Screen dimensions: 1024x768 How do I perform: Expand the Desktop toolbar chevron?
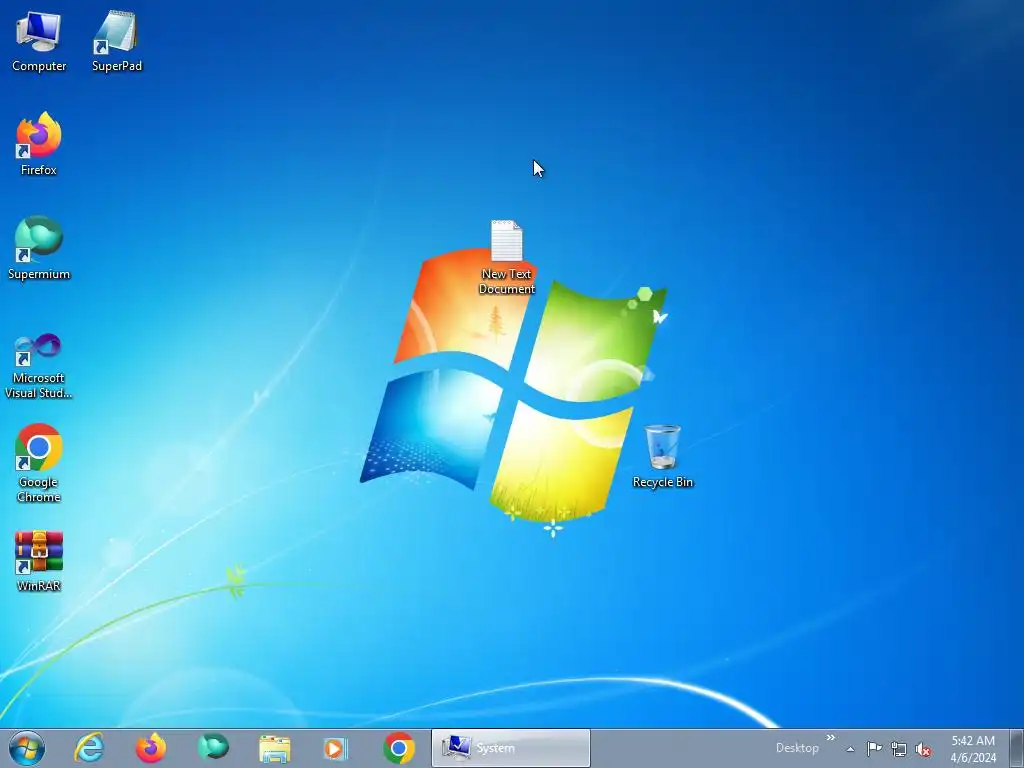[831, 738]
